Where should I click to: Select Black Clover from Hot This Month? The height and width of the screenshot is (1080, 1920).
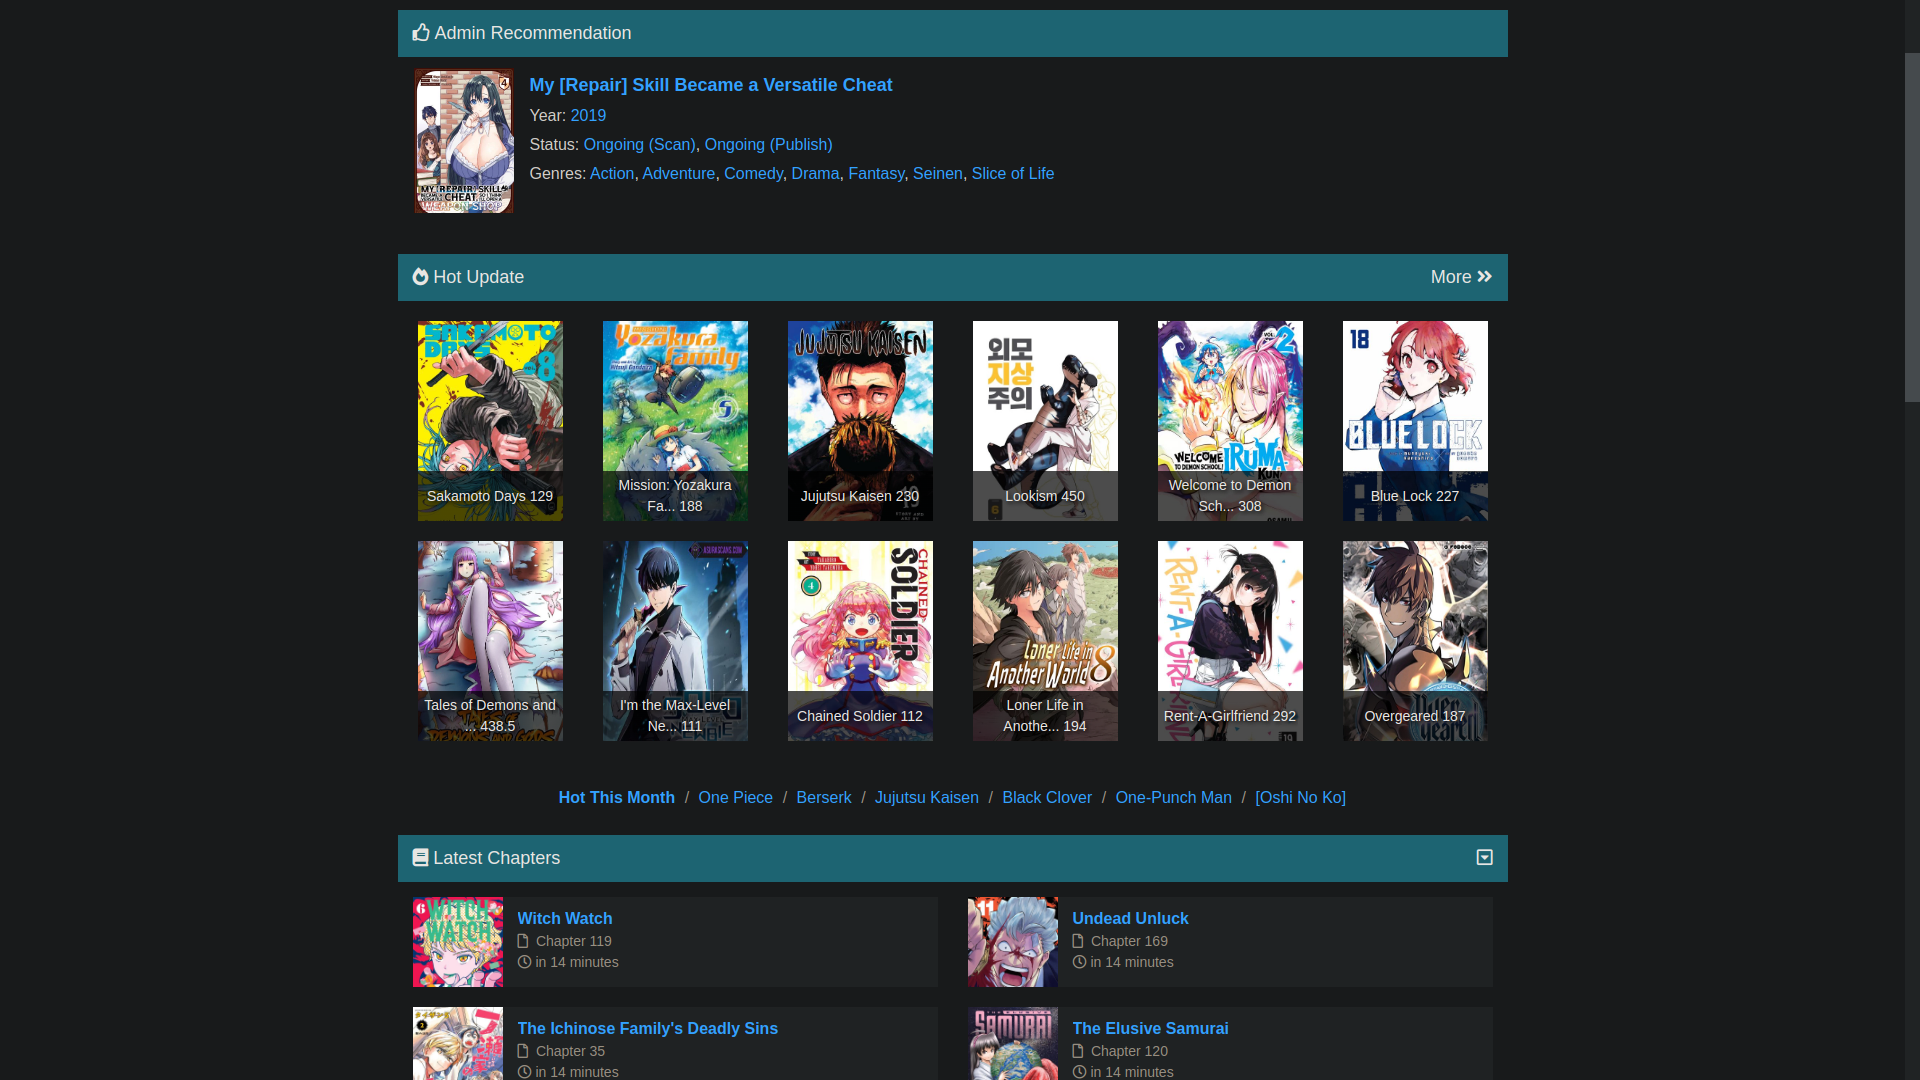point(1046,797)
